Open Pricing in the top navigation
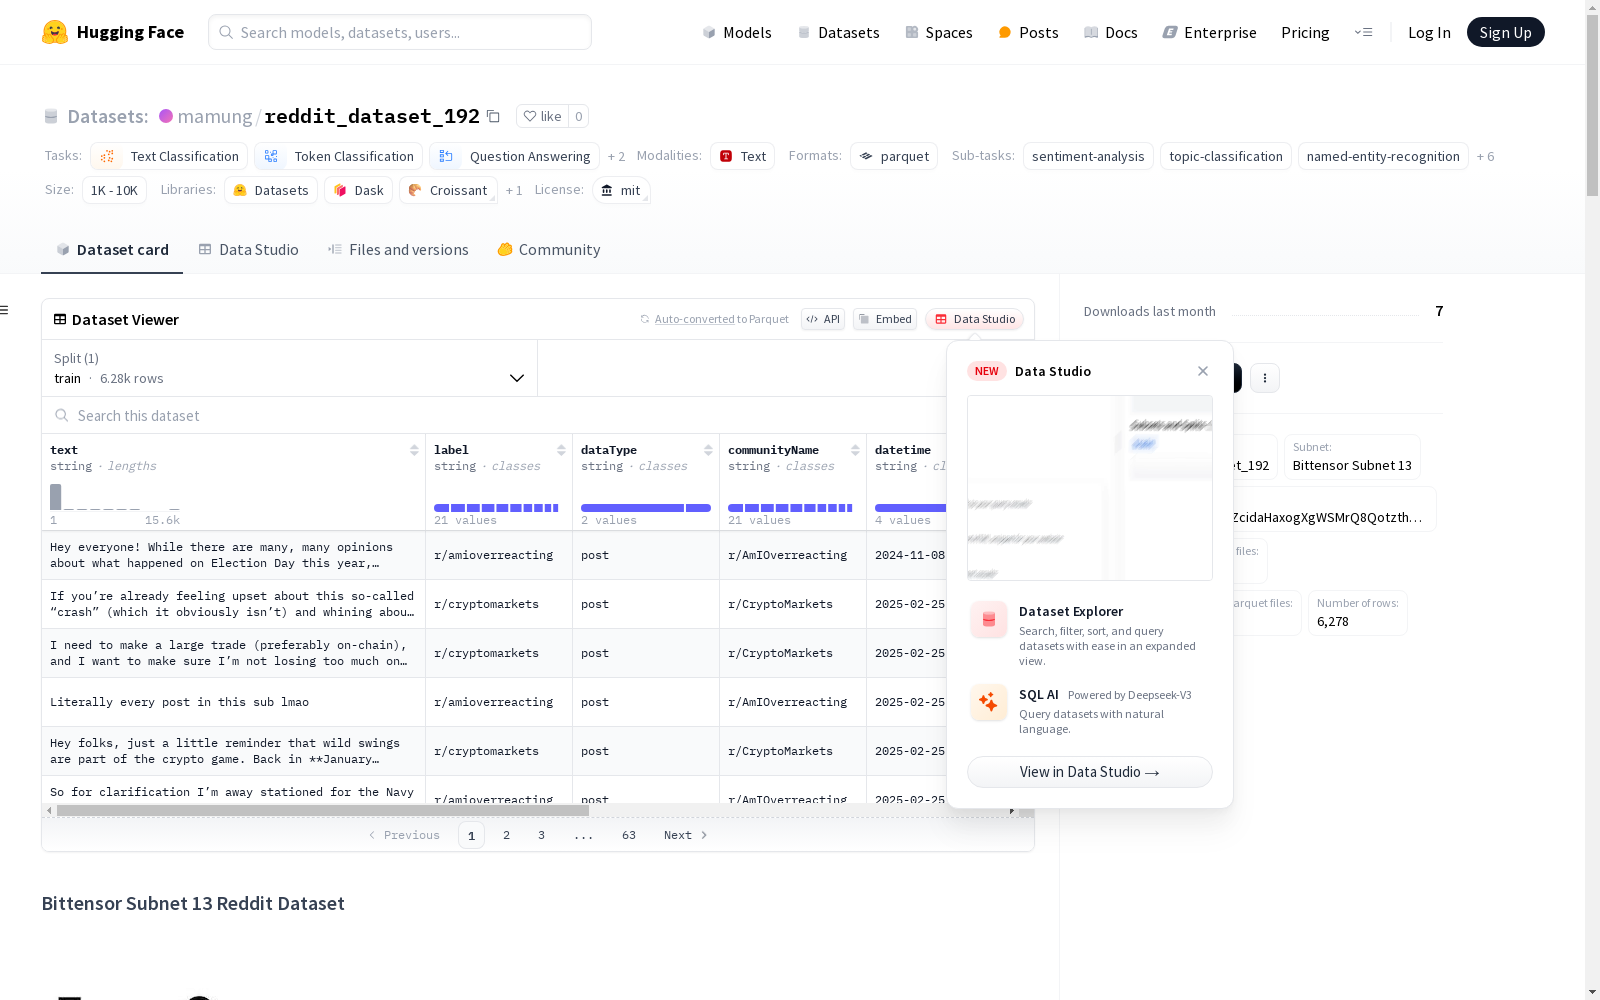The width and height of the screenshot is (1600, 1000). (x=1305, y=32)
